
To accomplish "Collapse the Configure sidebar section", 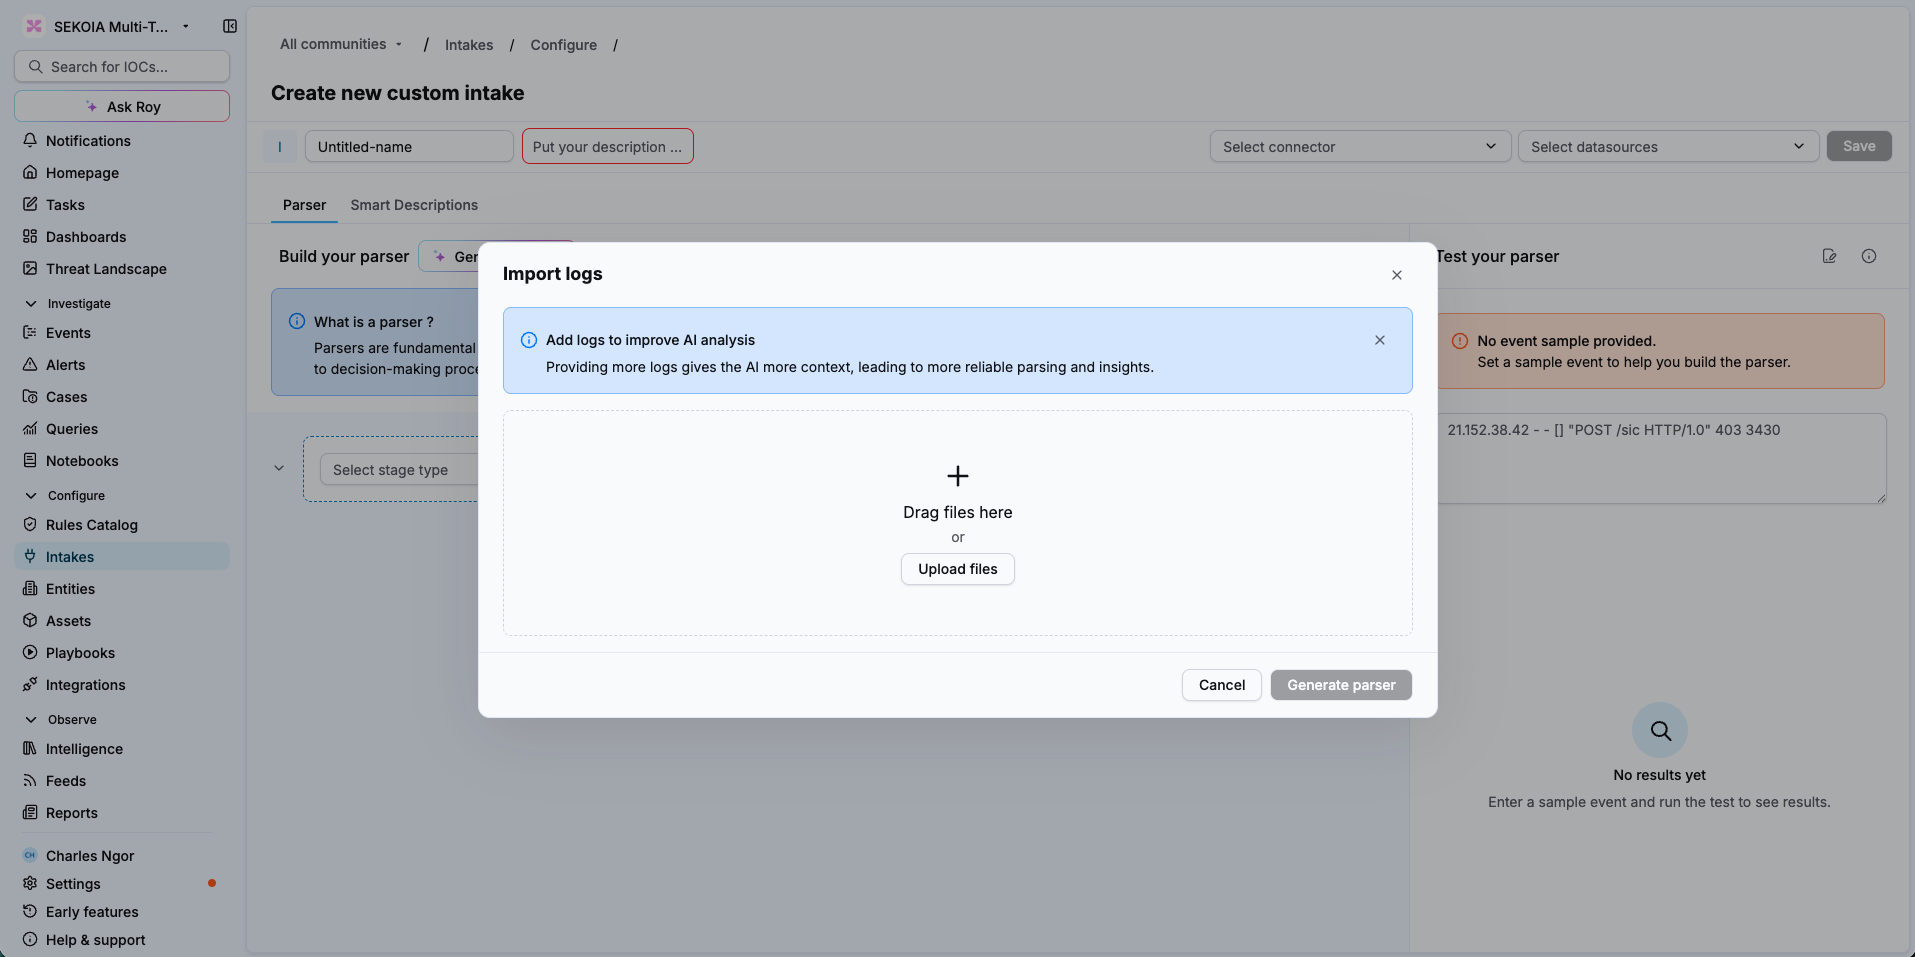I will coord(31,495).
